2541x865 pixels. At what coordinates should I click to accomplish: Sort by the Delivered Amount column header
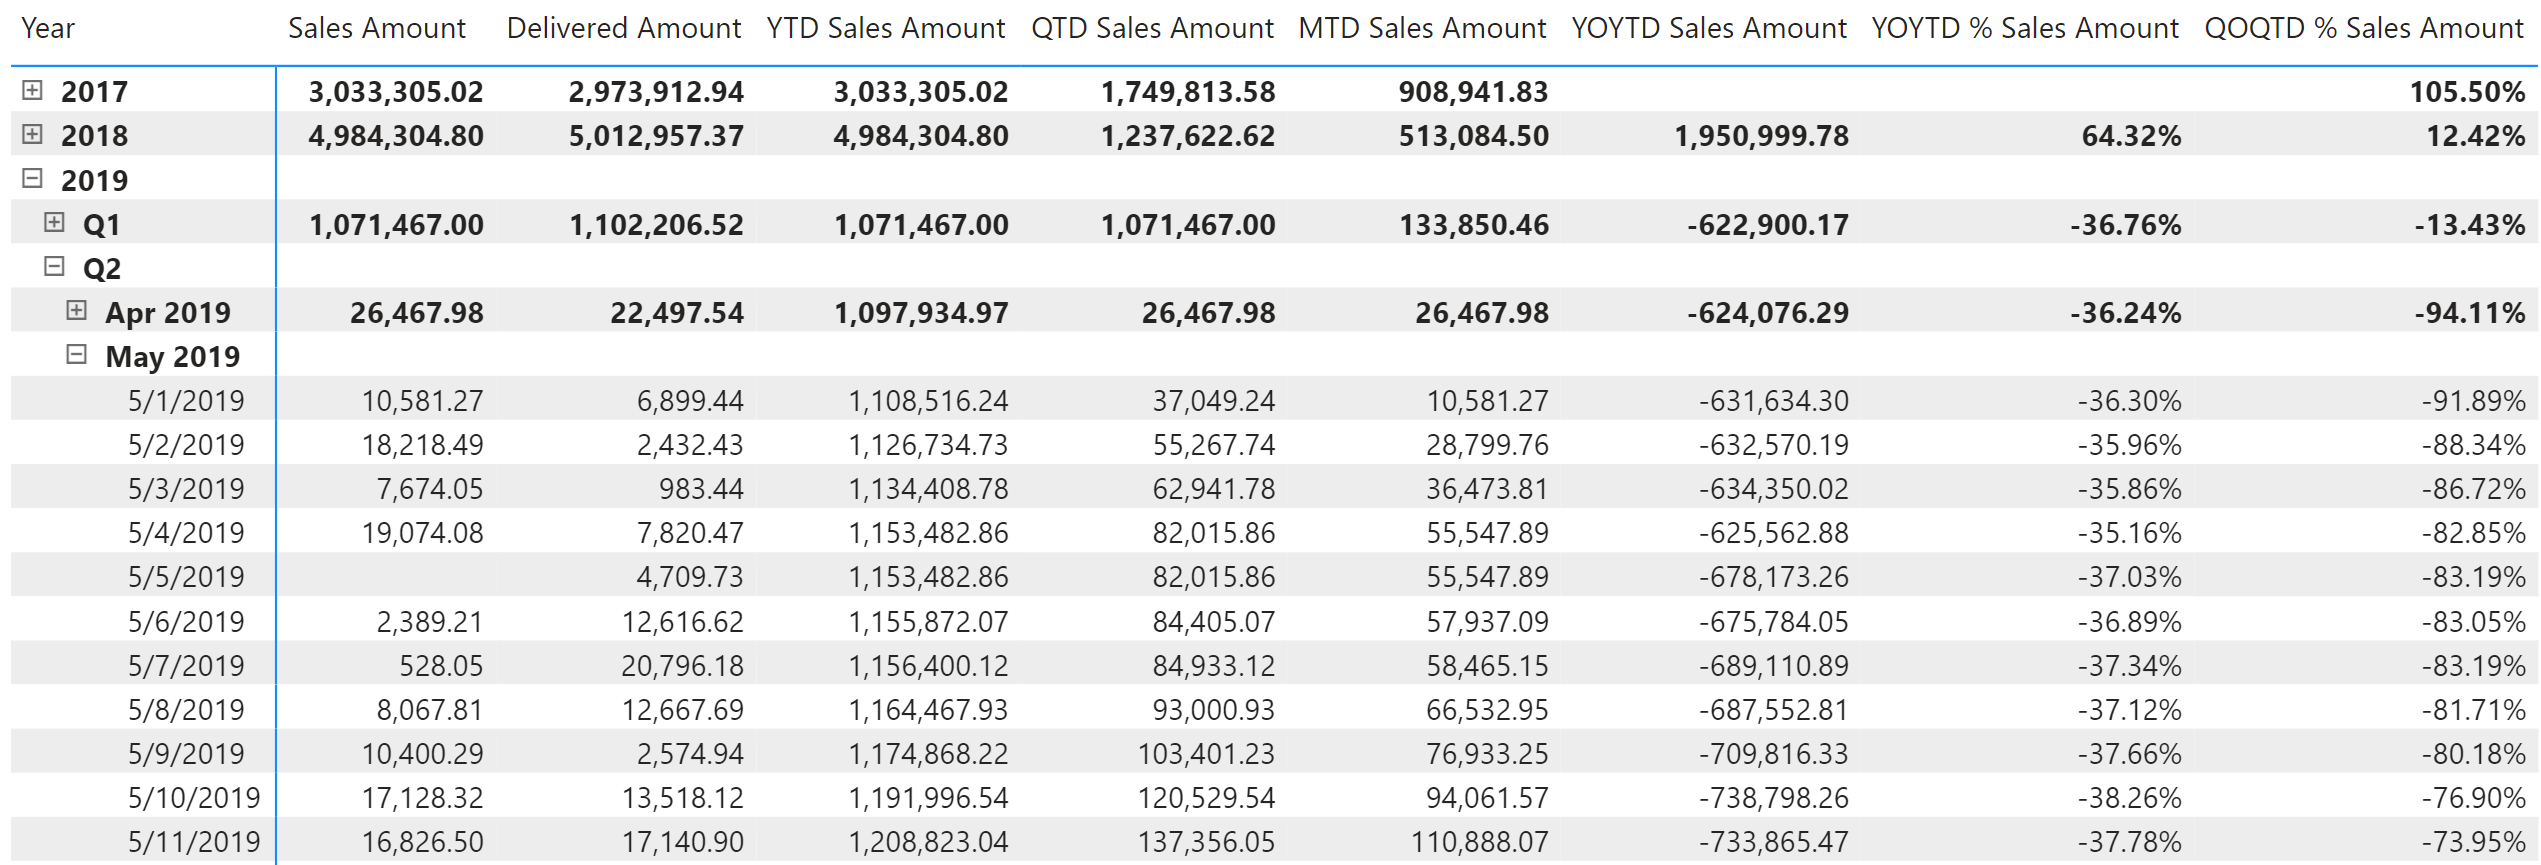click(x=623, y=28)
